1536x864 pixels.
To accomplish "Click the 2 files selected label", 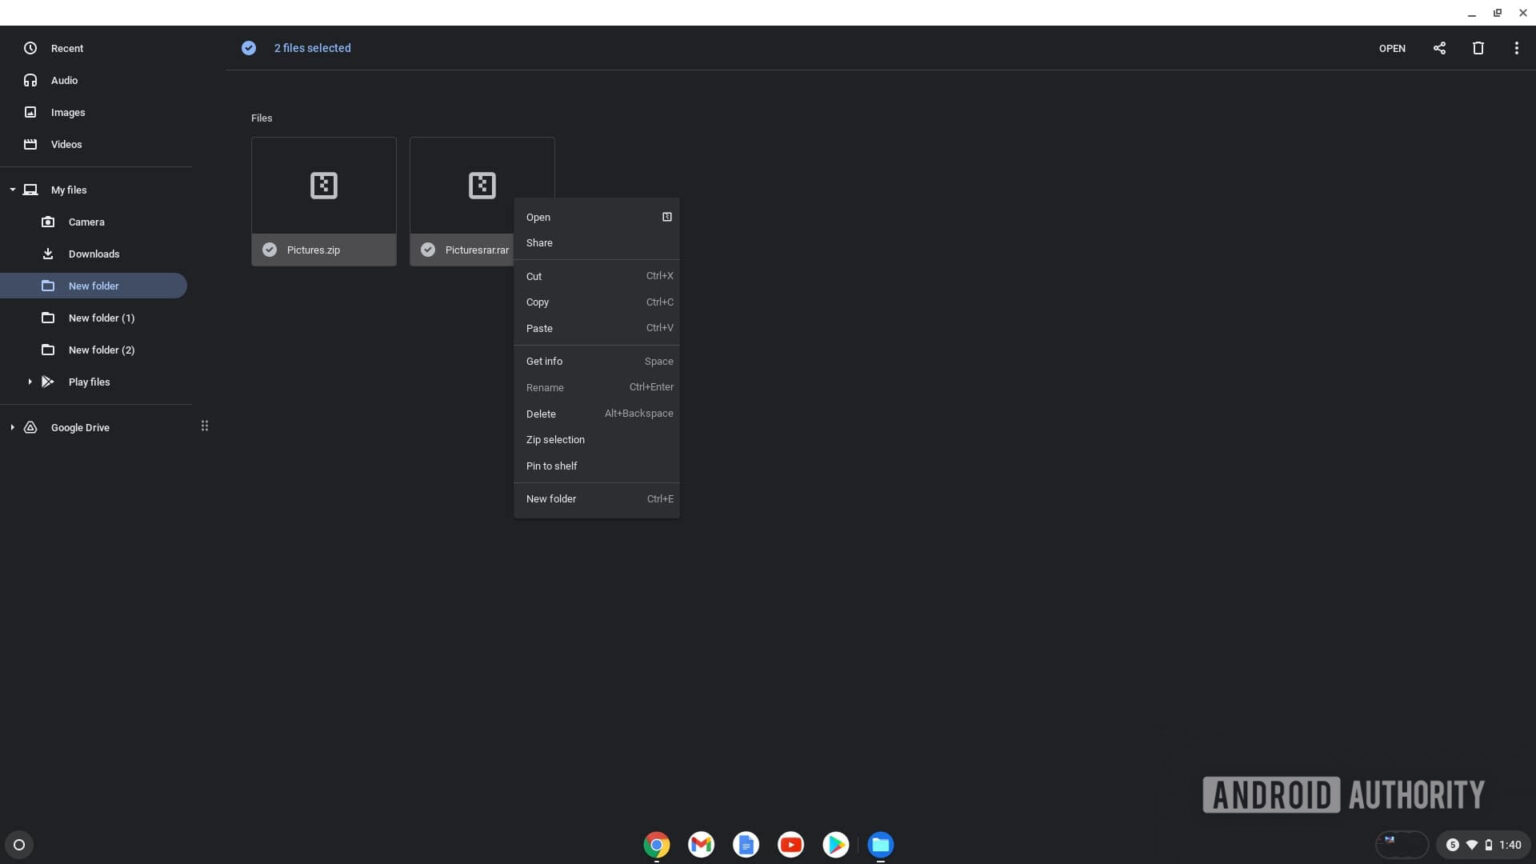I will 312,47.
